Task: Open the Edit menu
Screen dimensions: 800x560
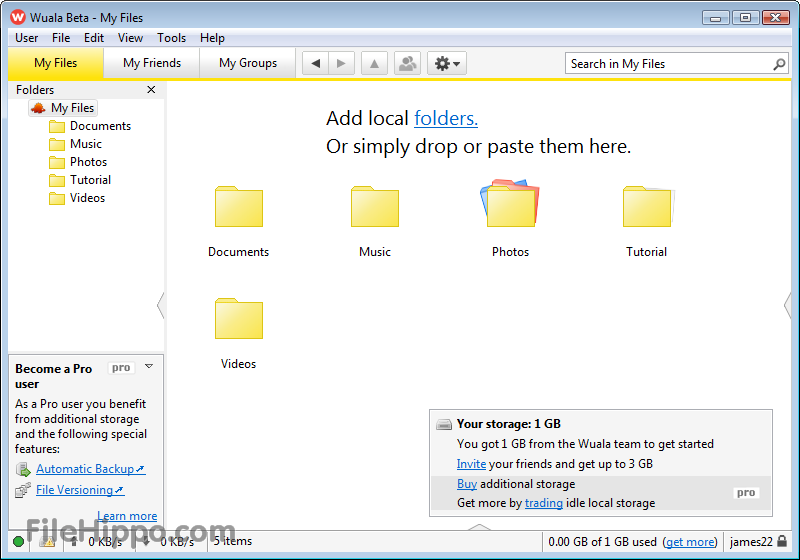Action: point(94,38)
